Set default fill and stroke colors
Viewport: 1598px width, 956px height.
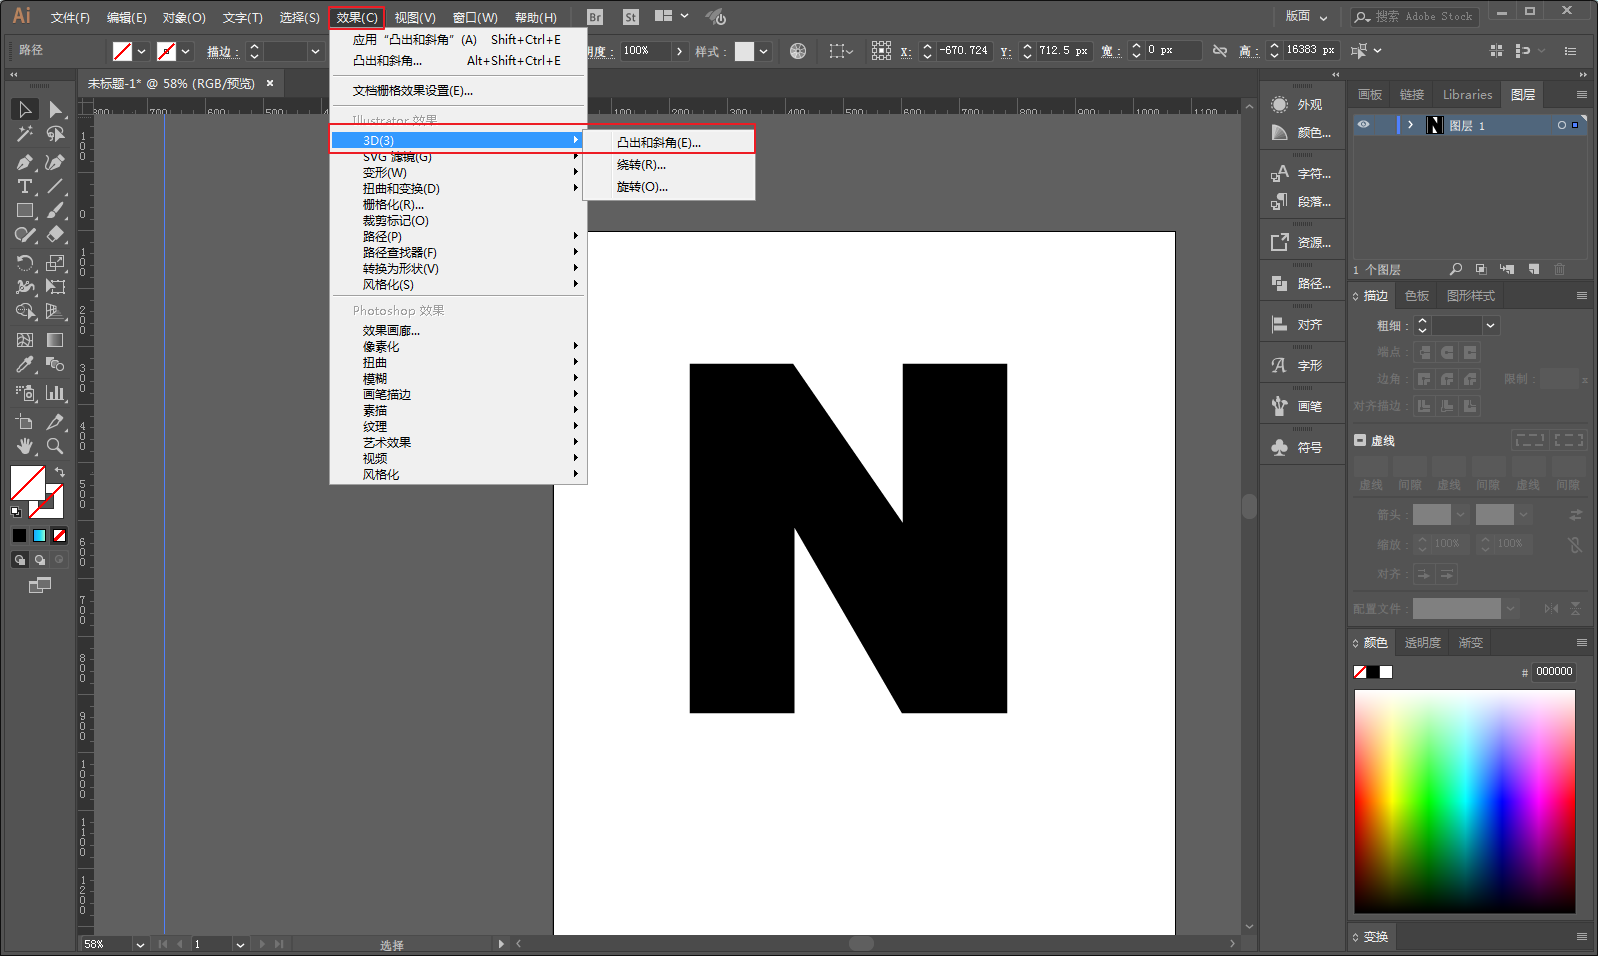pyautogui.click(x=16, y=512)
